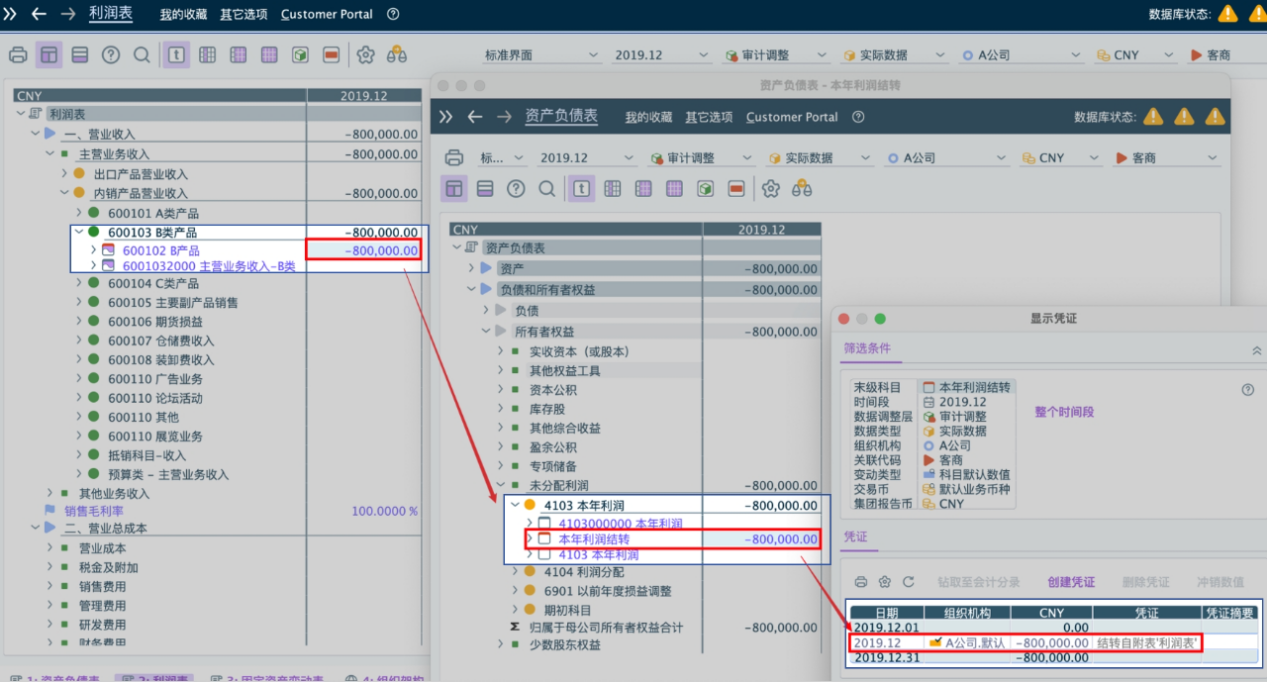Image resolution: width=1267 pixels, height=682 pixels.
Task: Select the 本年利润结转 row in the balance sheet tree
Action: pyautogui.click(x=593, y=539)
